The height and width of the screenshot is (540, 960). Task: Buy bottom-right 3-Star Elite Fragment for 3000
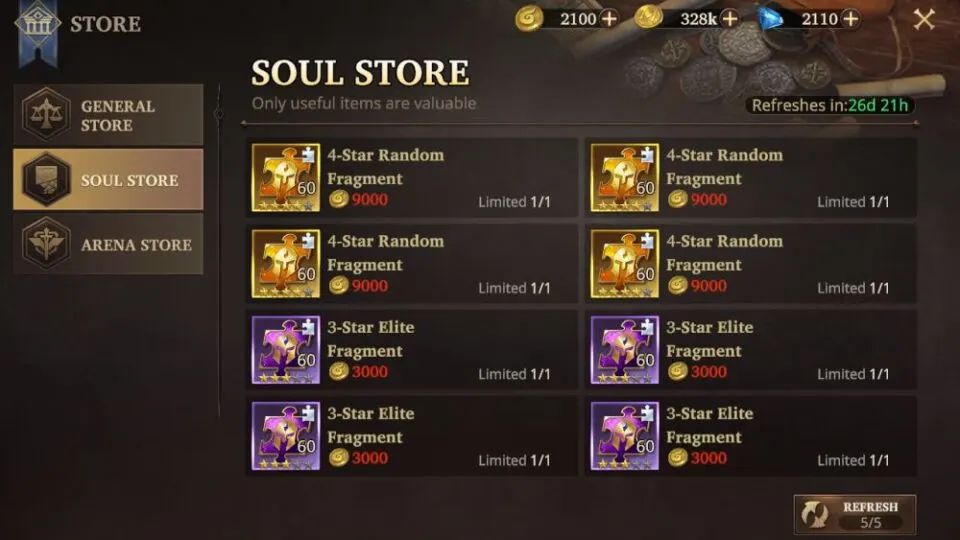(751, 436)
